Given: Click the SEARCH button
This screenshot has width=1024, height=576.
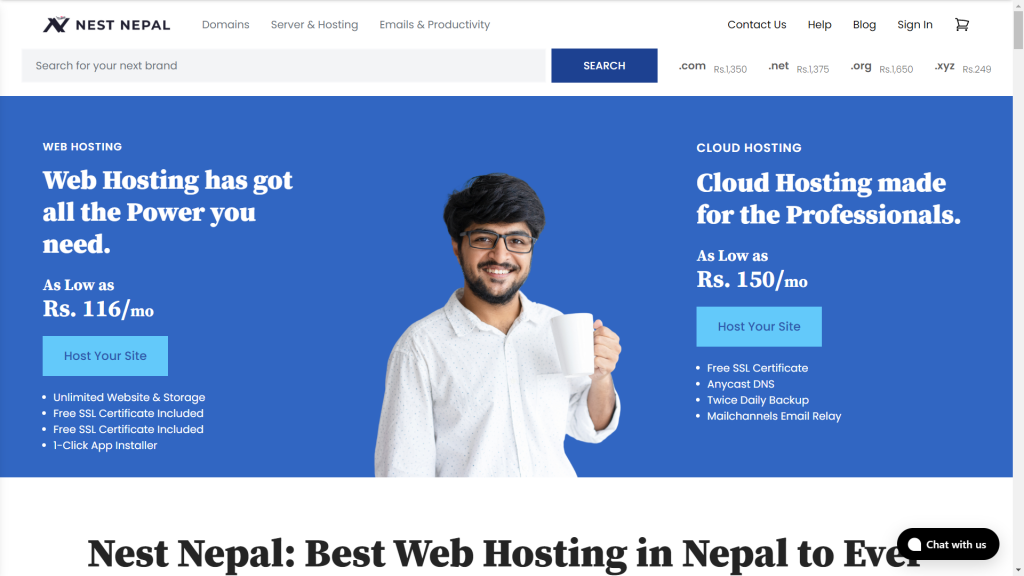Looking at the screenshot, I should coord(604,65).
